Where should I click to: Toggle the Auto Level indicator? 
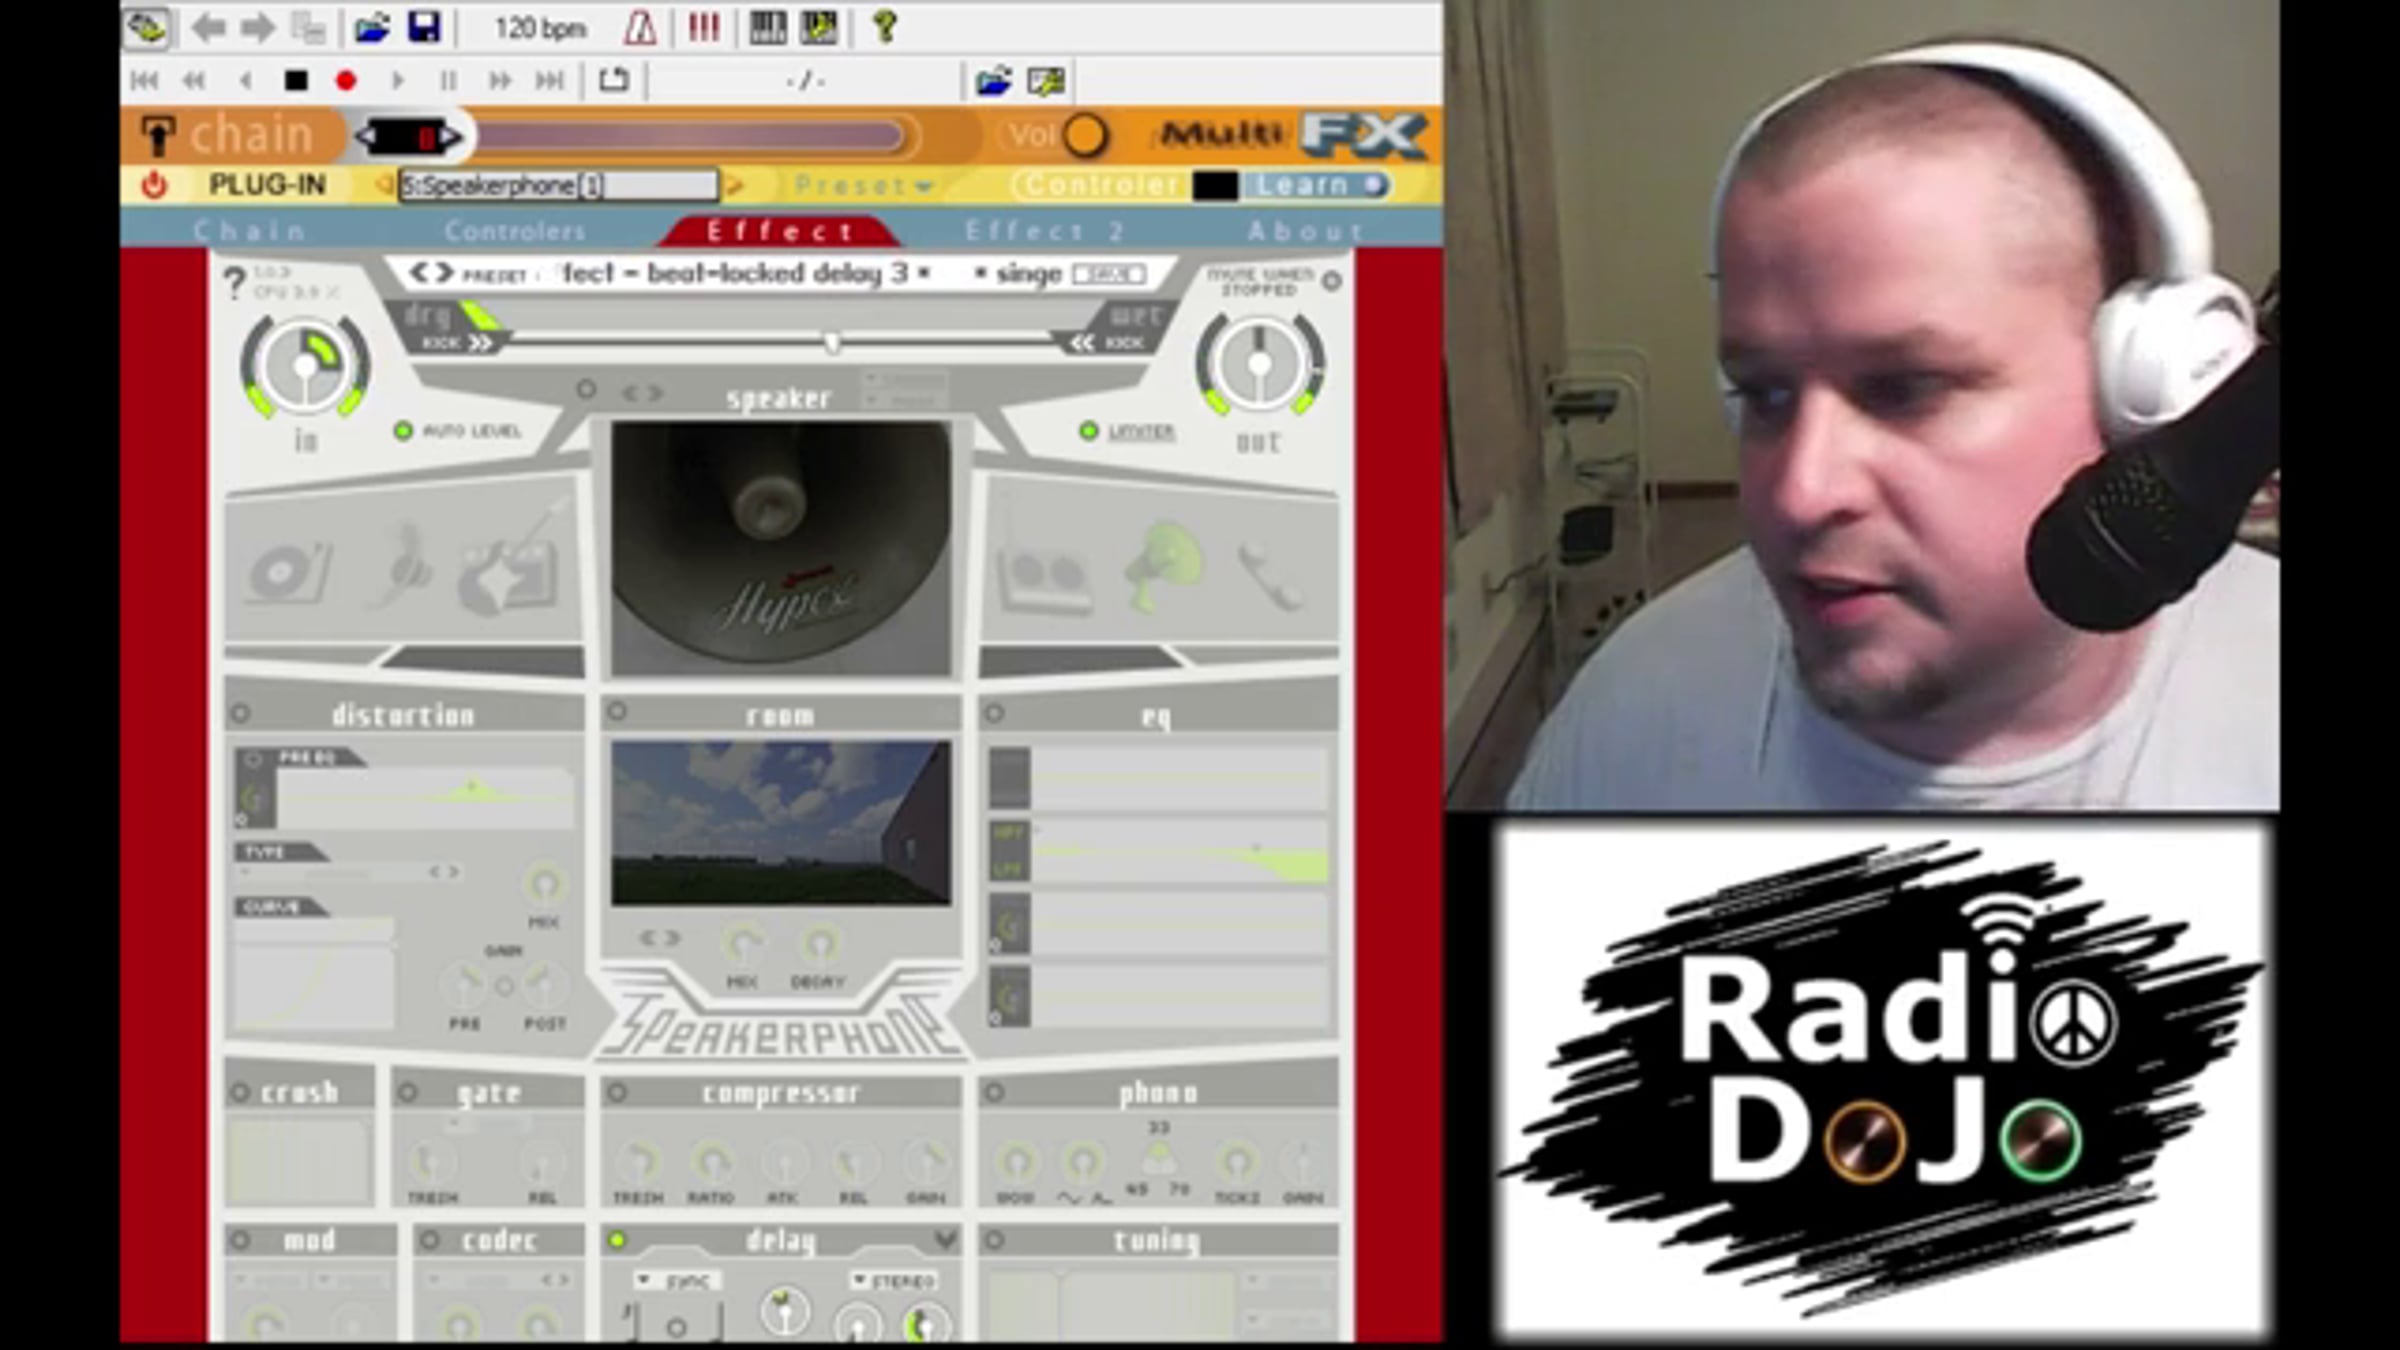click(403, 431)
